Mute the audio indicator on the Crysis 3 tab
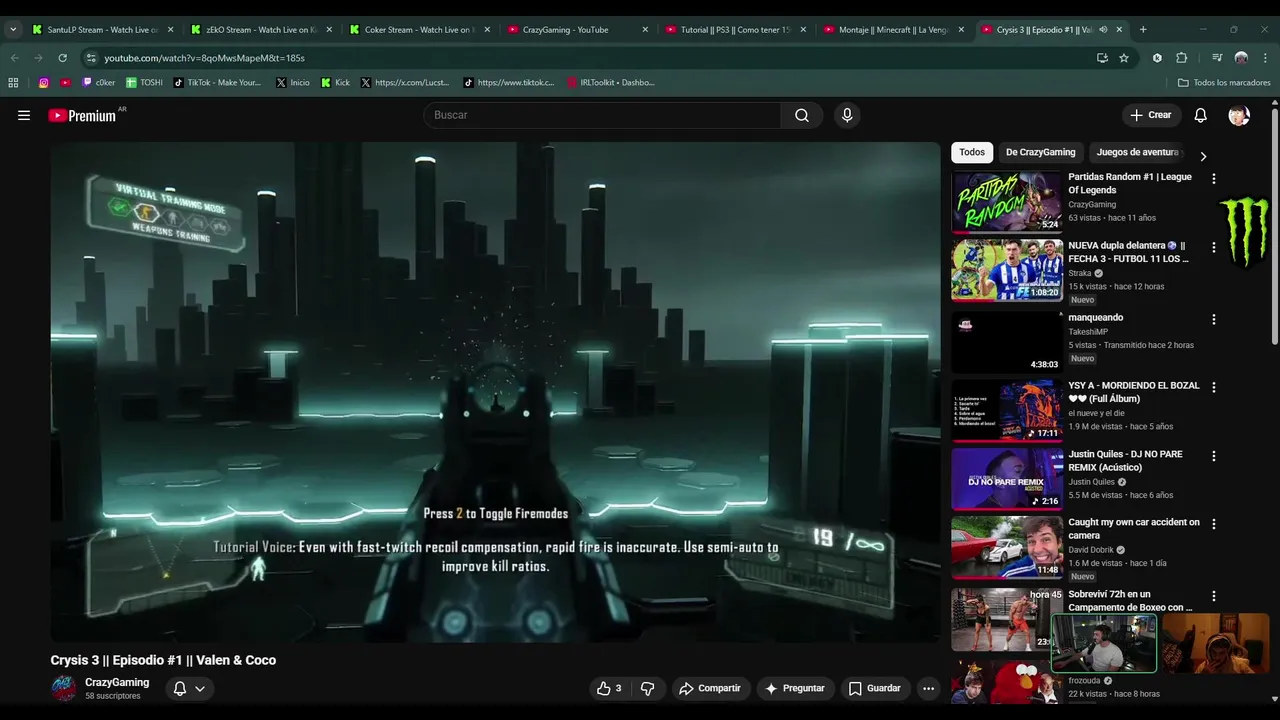This screenshot has height=720, width=1280. [1103, 30]
